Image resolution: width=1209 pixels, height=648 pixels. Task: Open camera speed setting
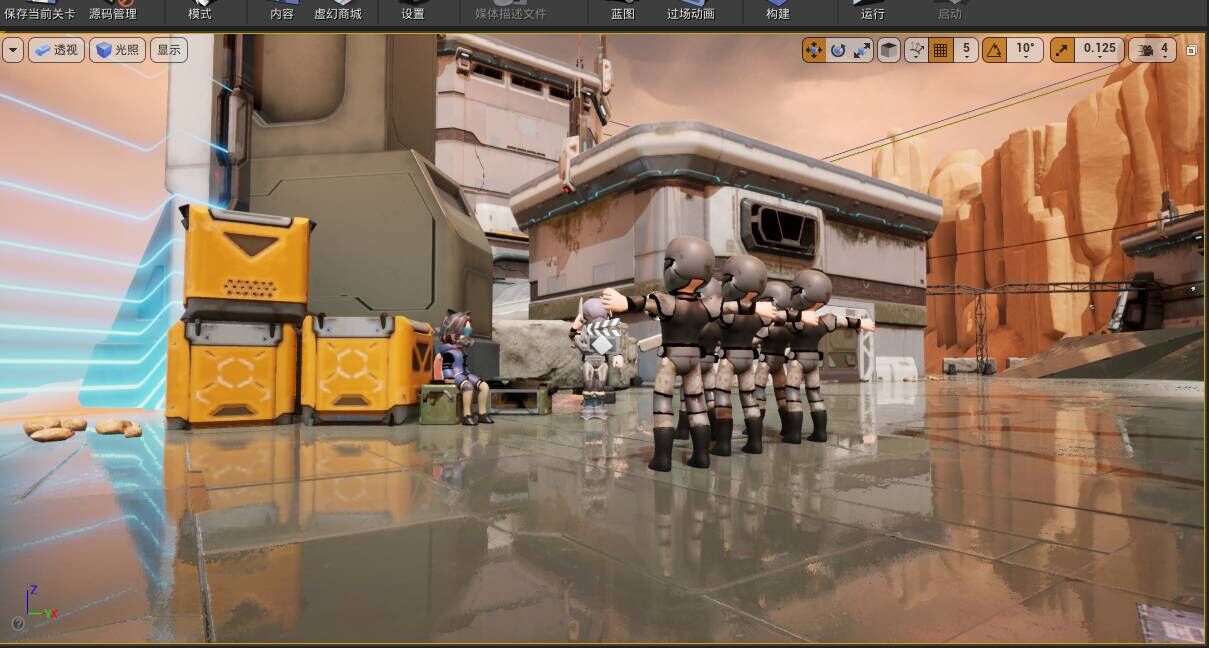tap(1152, 50)
